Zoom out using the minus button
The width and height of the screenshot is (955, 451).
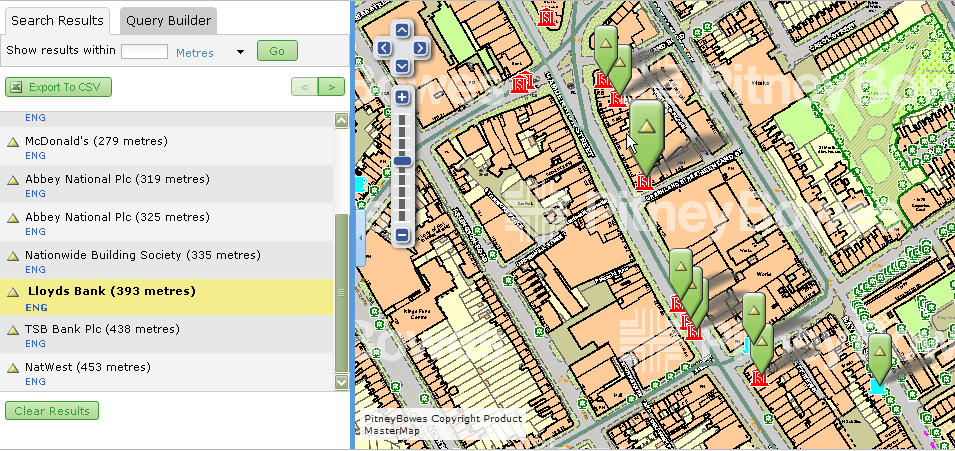[x=402, y=236]
